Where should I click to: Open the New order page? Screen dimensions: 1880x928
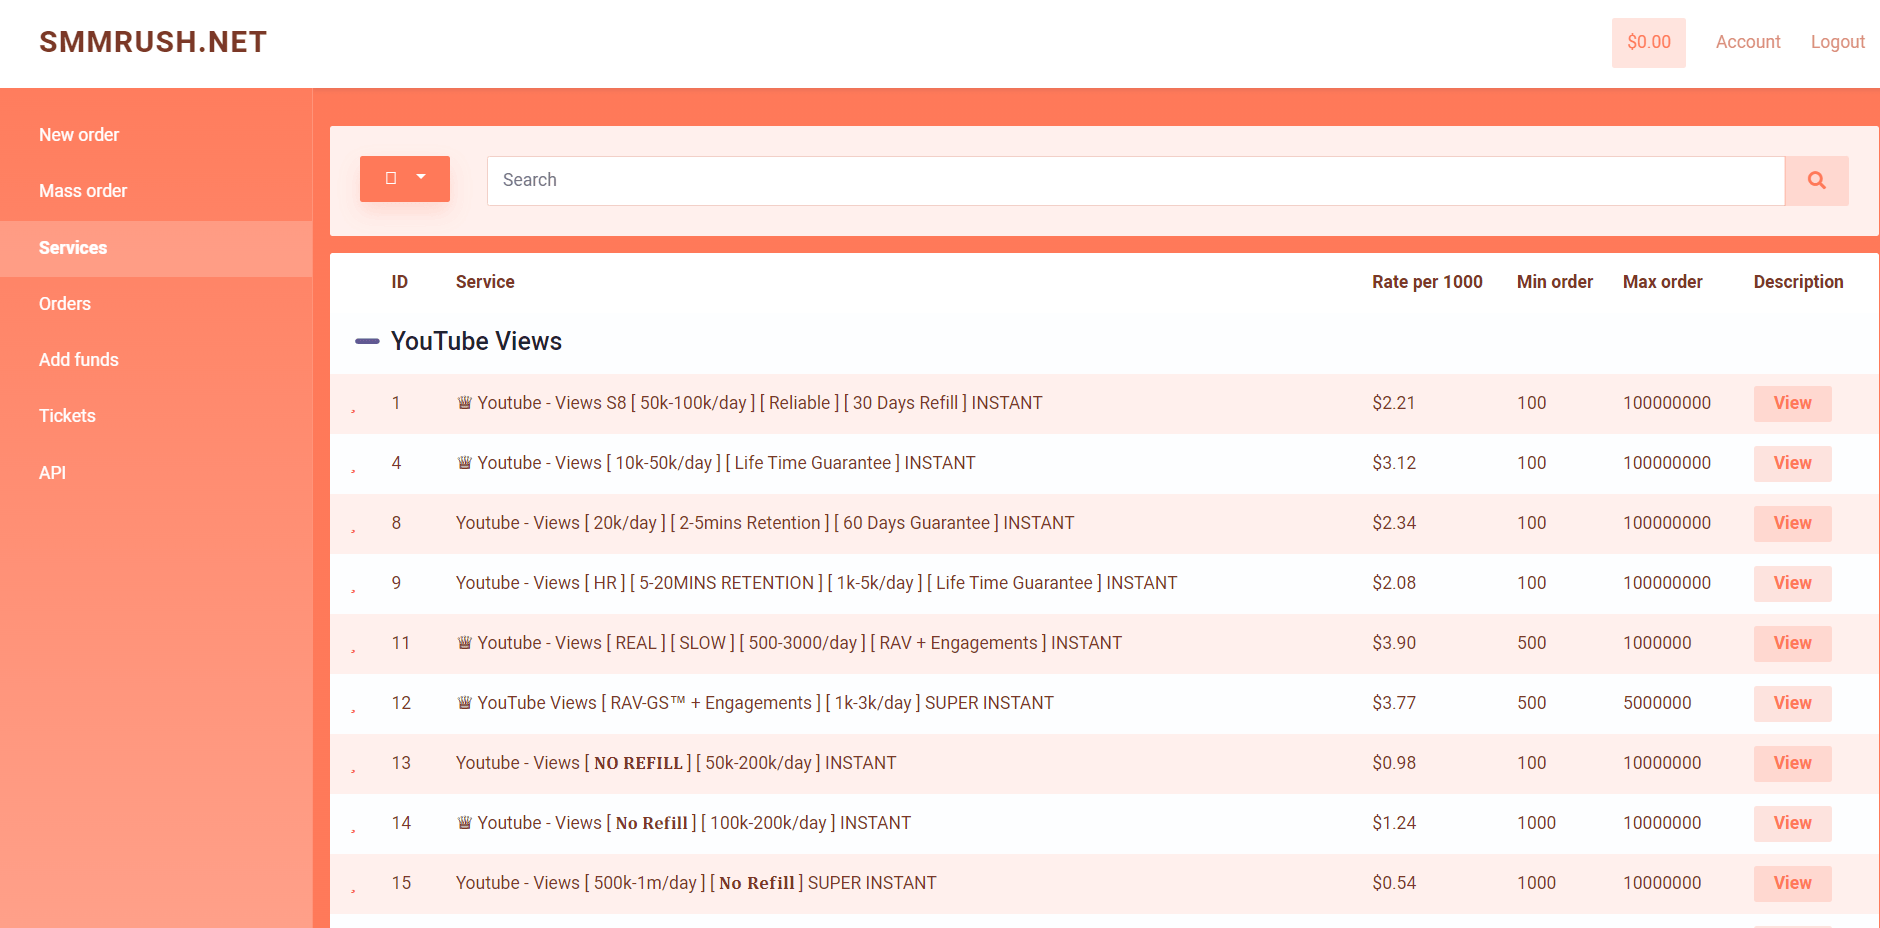pyautogui.click(x=79, y=135)
